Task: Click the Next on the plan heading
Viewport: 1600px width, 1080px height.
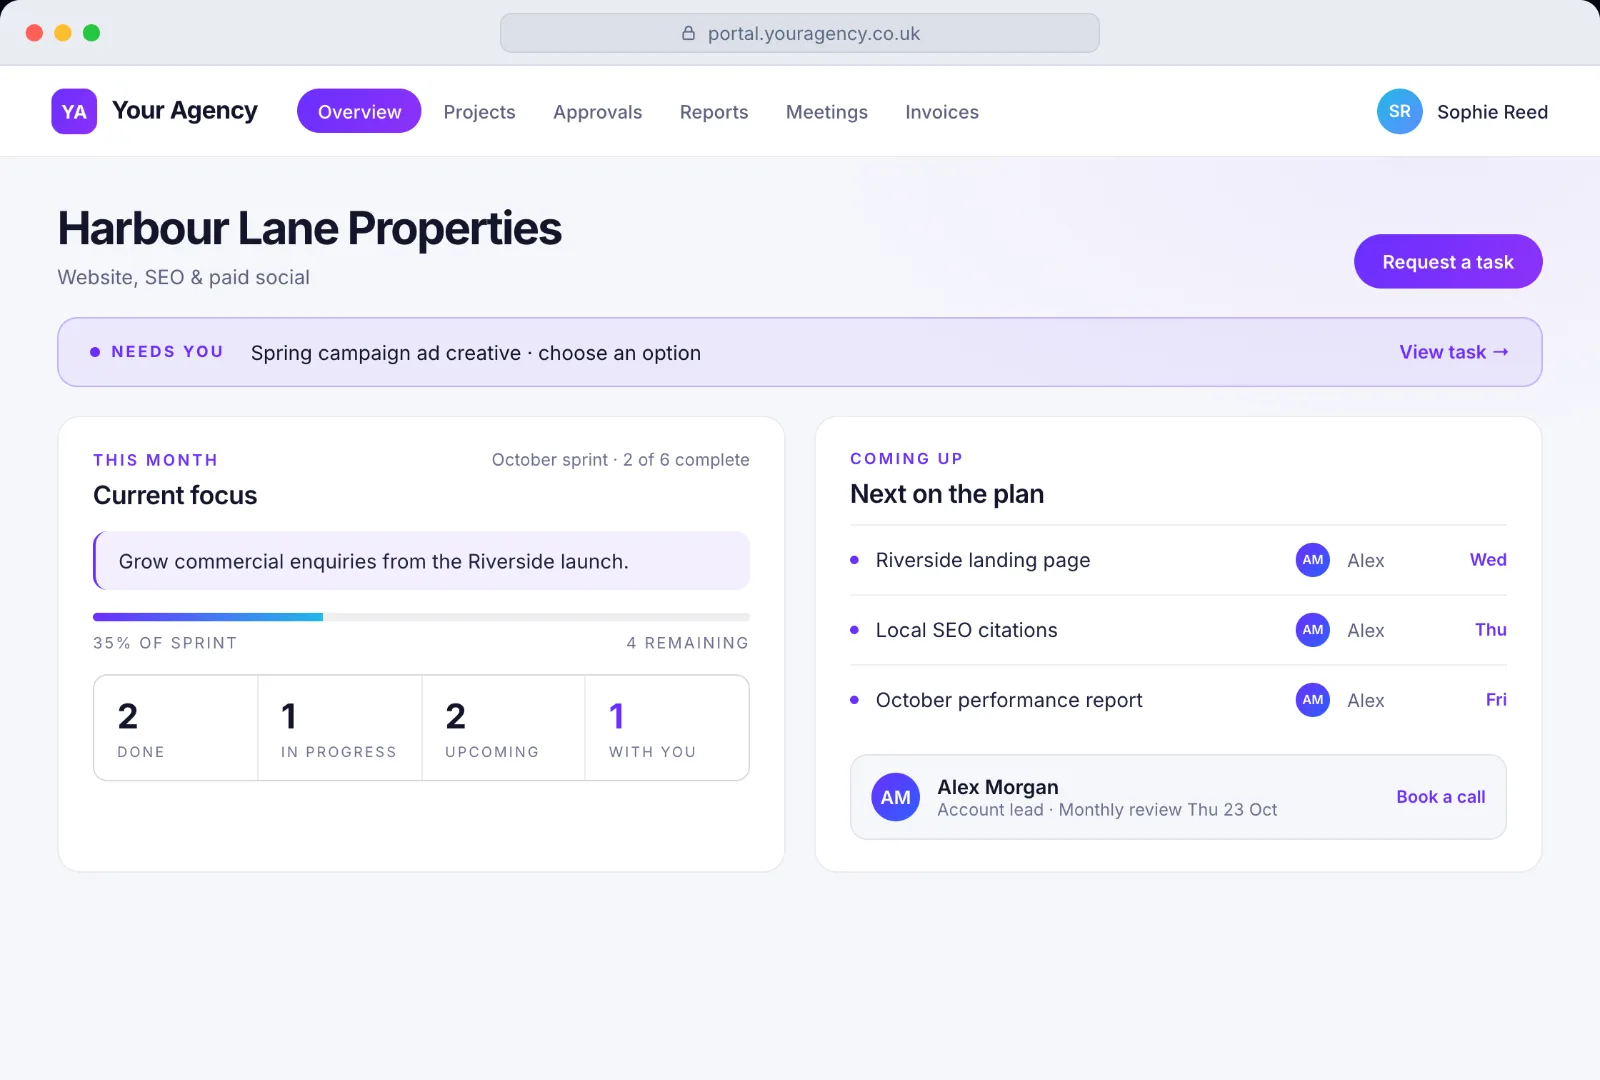Action: pos(947,494)
